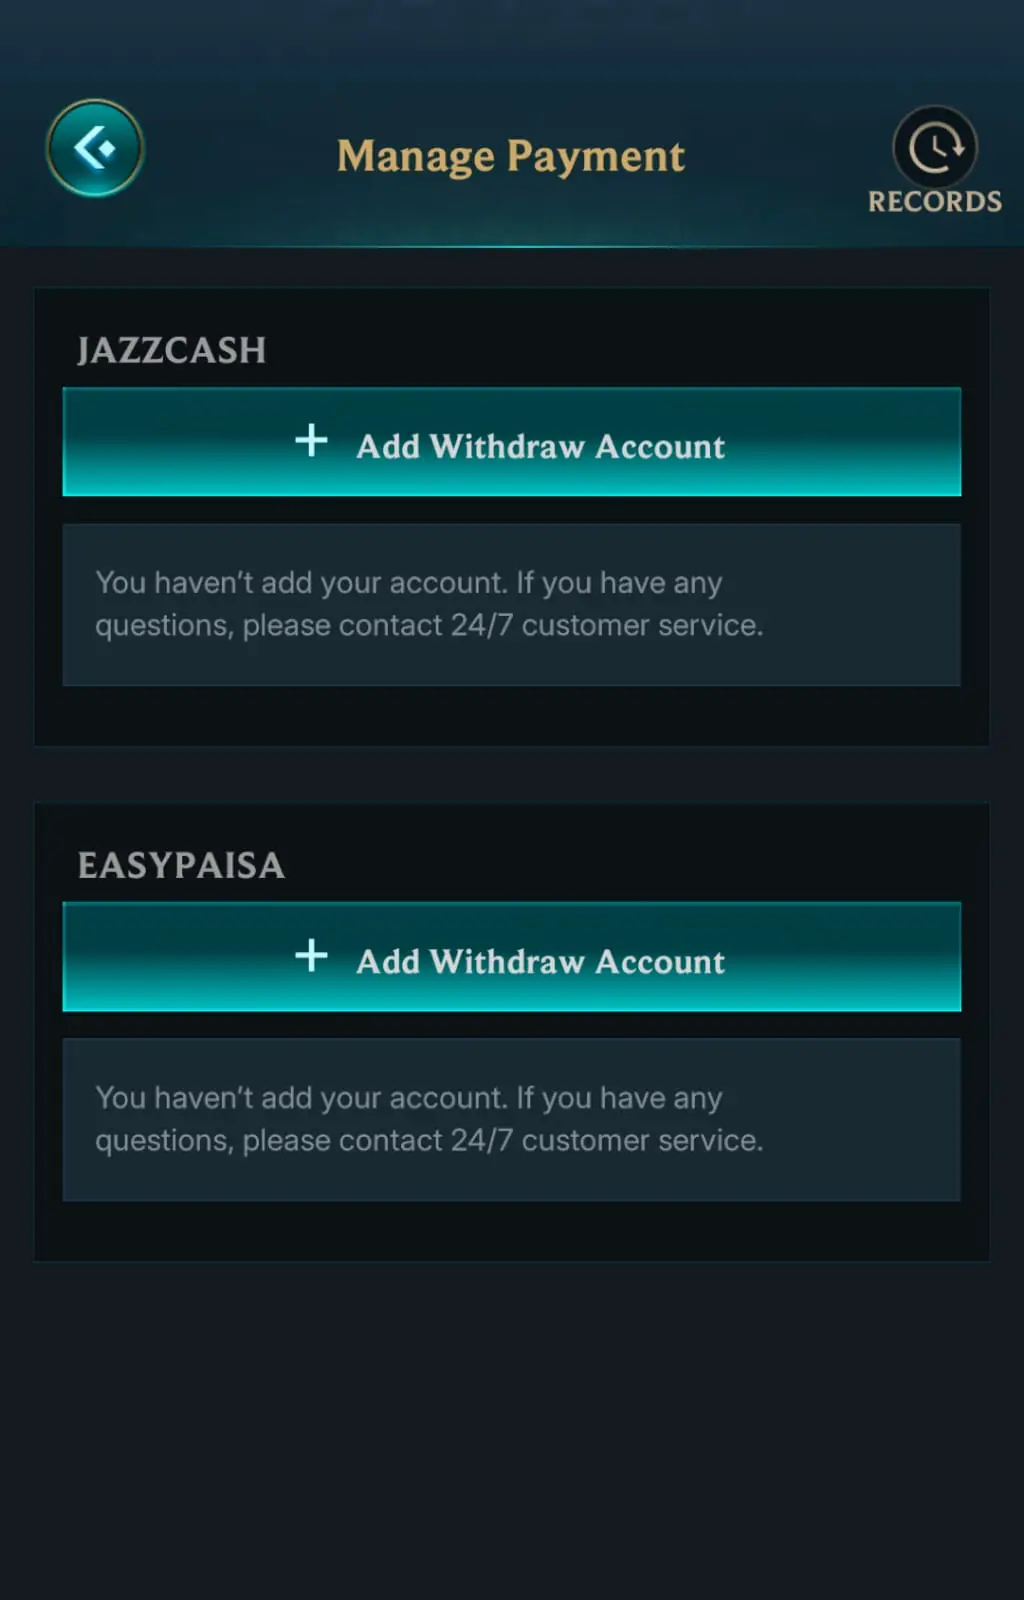Click the word "Manage" in the header
Viewport: 1024px width, 1600px height.
click(416, 156)
